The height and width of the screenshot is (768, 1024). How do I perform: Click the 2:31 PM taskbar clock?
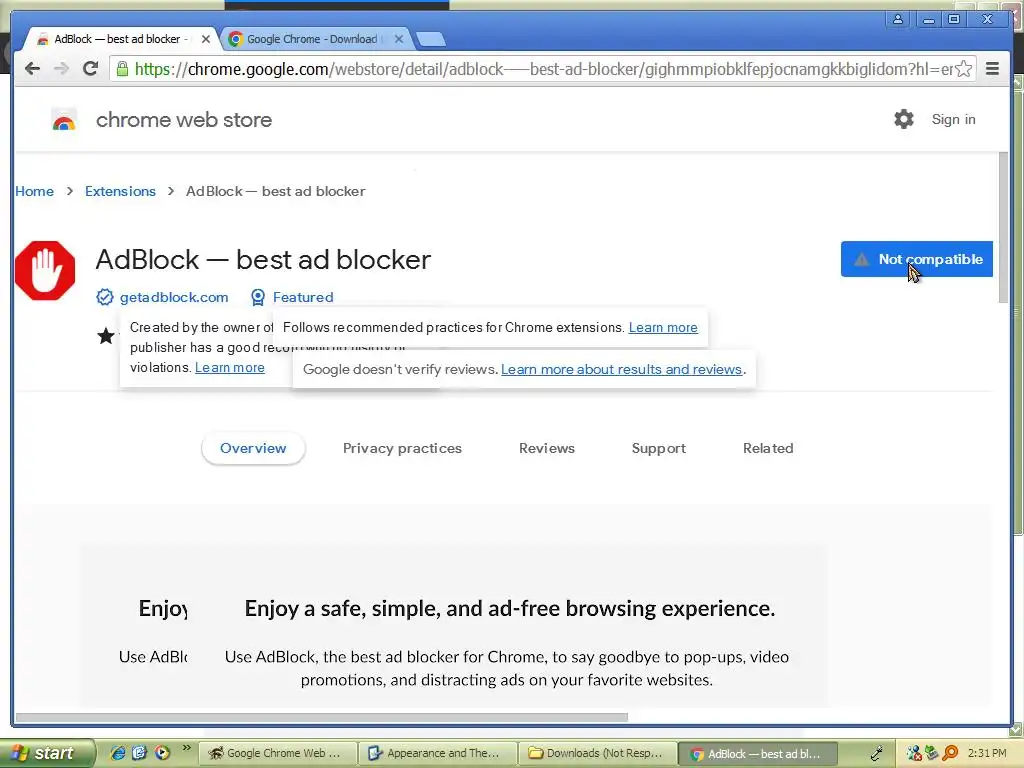(x=987, y=754)
